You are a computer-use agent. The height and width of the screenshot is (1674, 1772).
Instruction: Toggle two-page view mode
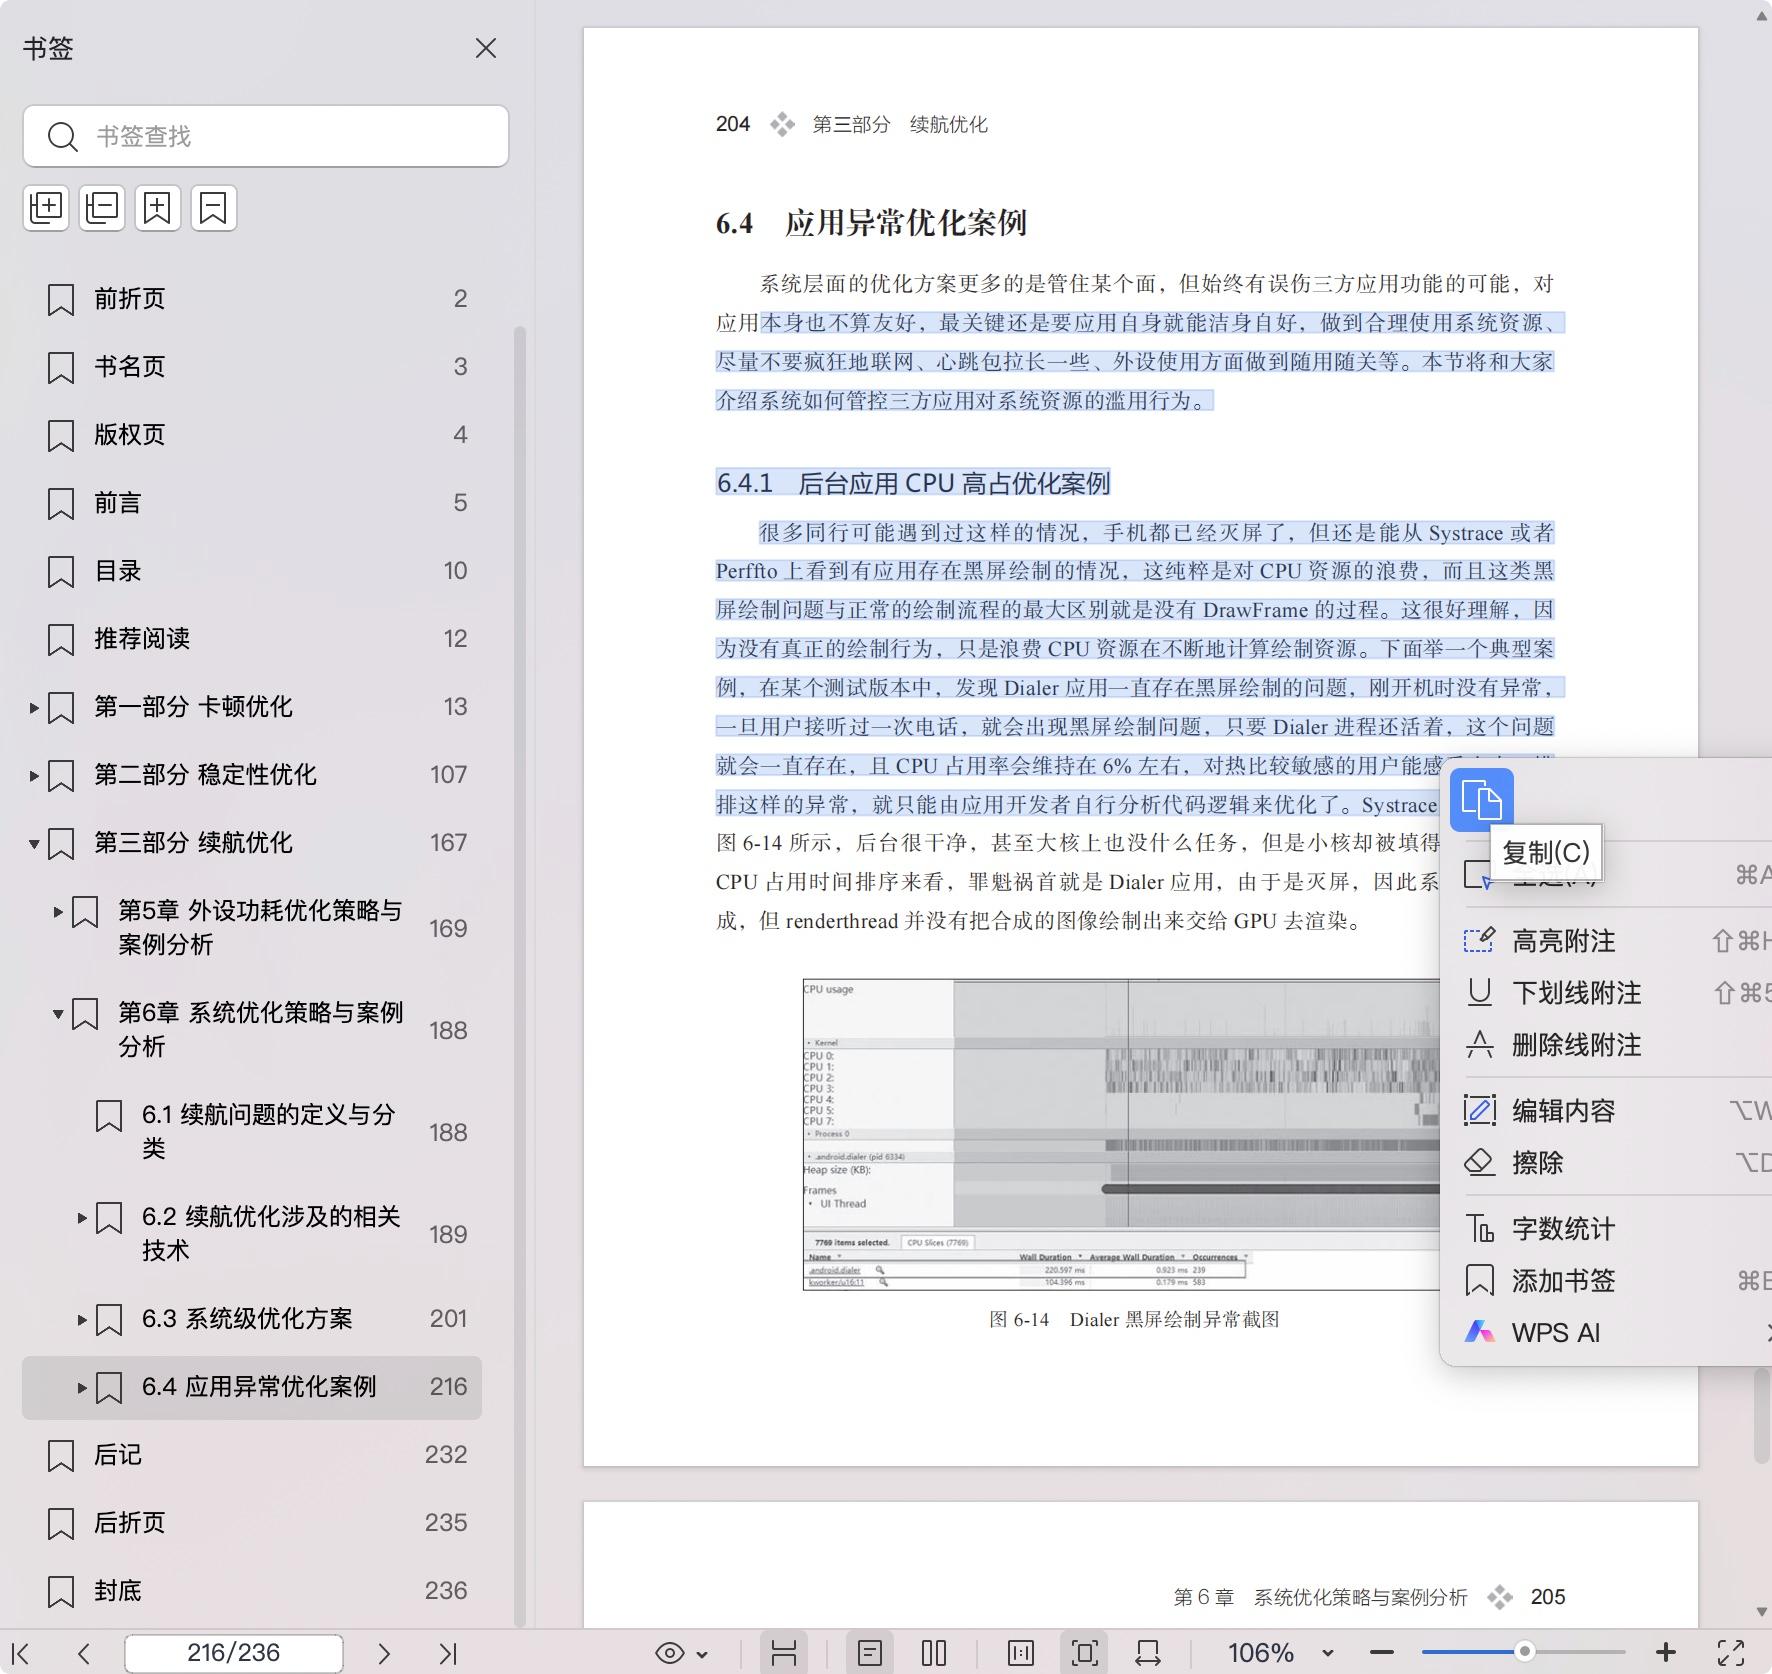933,1654
